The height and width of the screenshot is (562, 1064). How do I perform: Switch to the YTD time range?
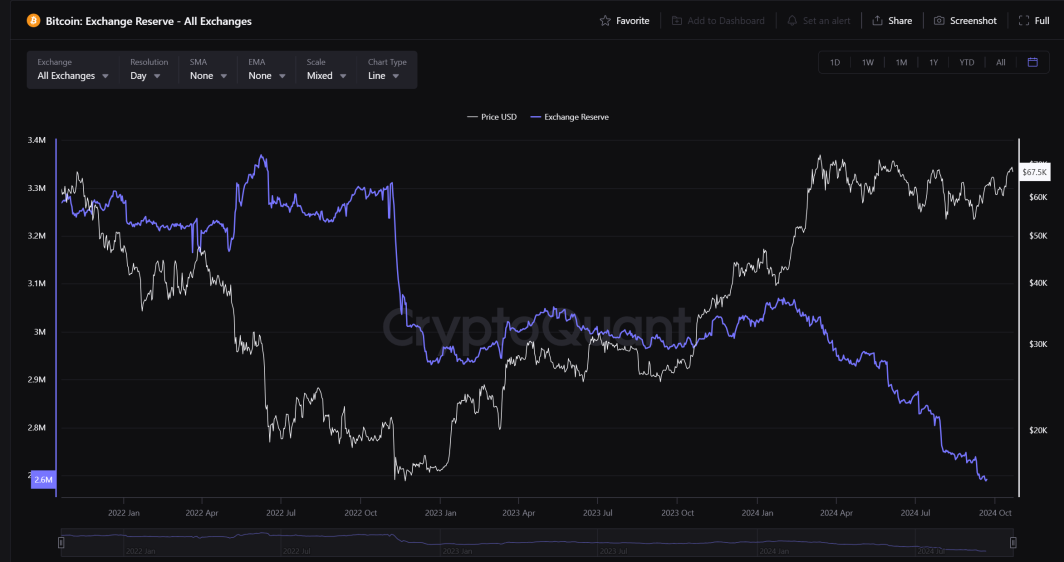click(x=967, y=62)
